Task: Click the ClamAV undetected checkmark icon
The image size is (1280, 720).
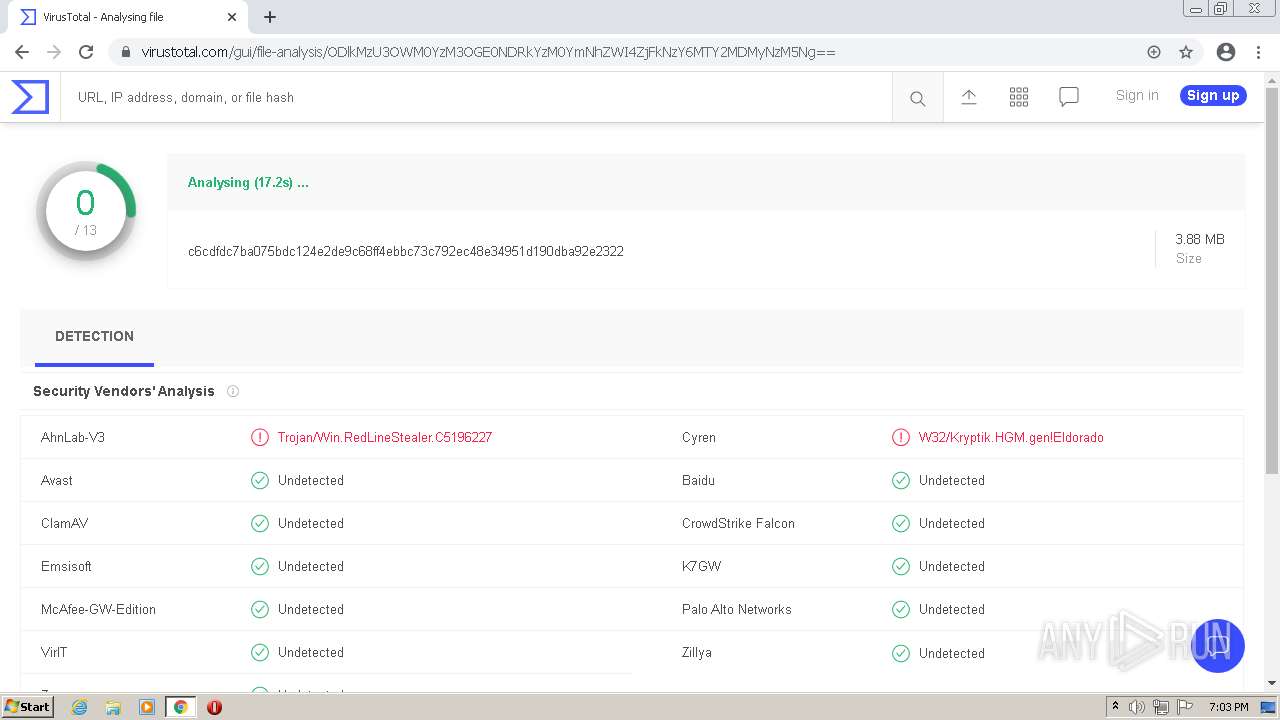Action: click(260, 523)
